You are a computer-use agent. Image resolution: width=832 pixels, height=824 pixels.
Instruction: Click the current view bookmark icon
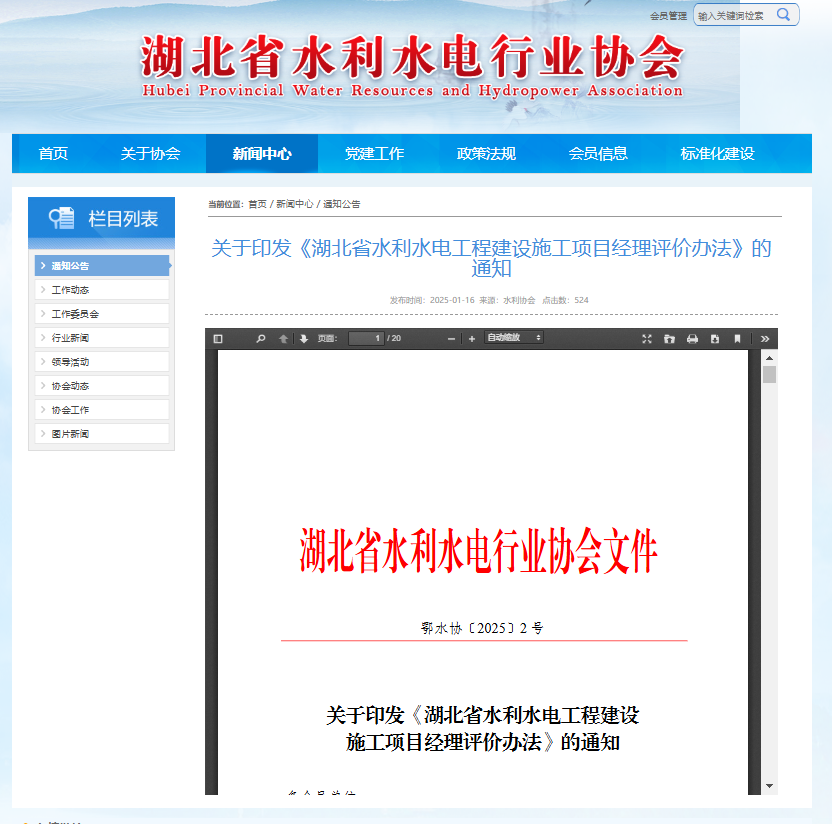[x=737, y=338]
